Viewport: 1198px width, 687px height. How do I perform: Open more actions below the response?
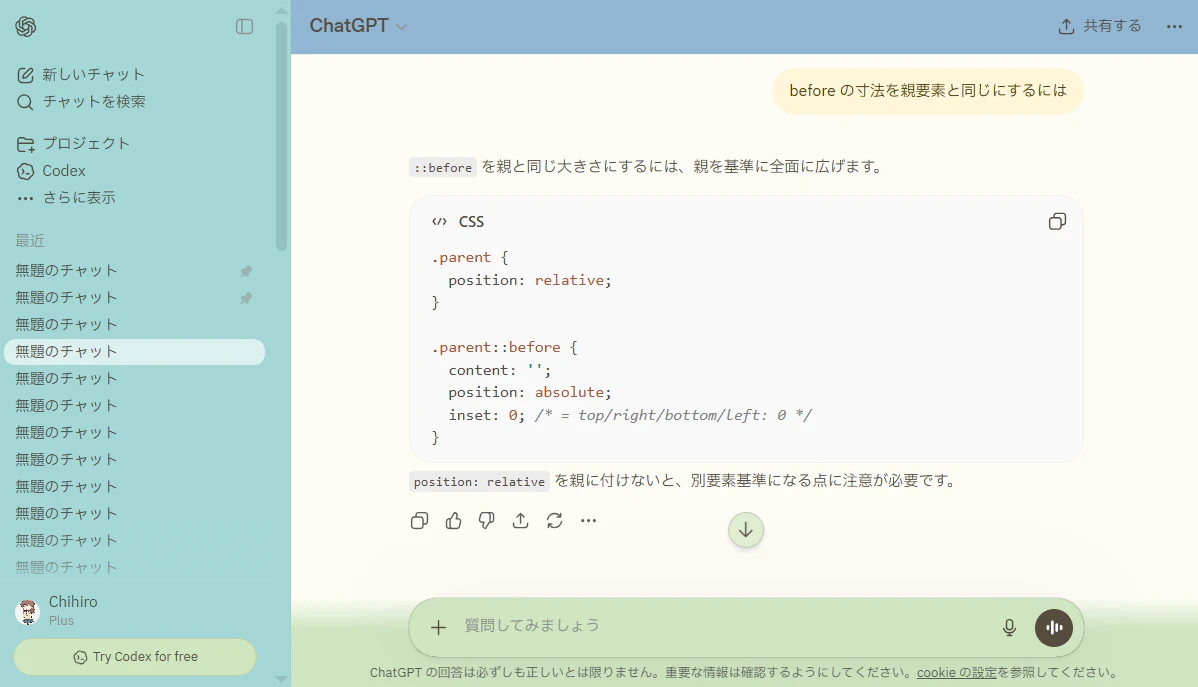point(588,521)
